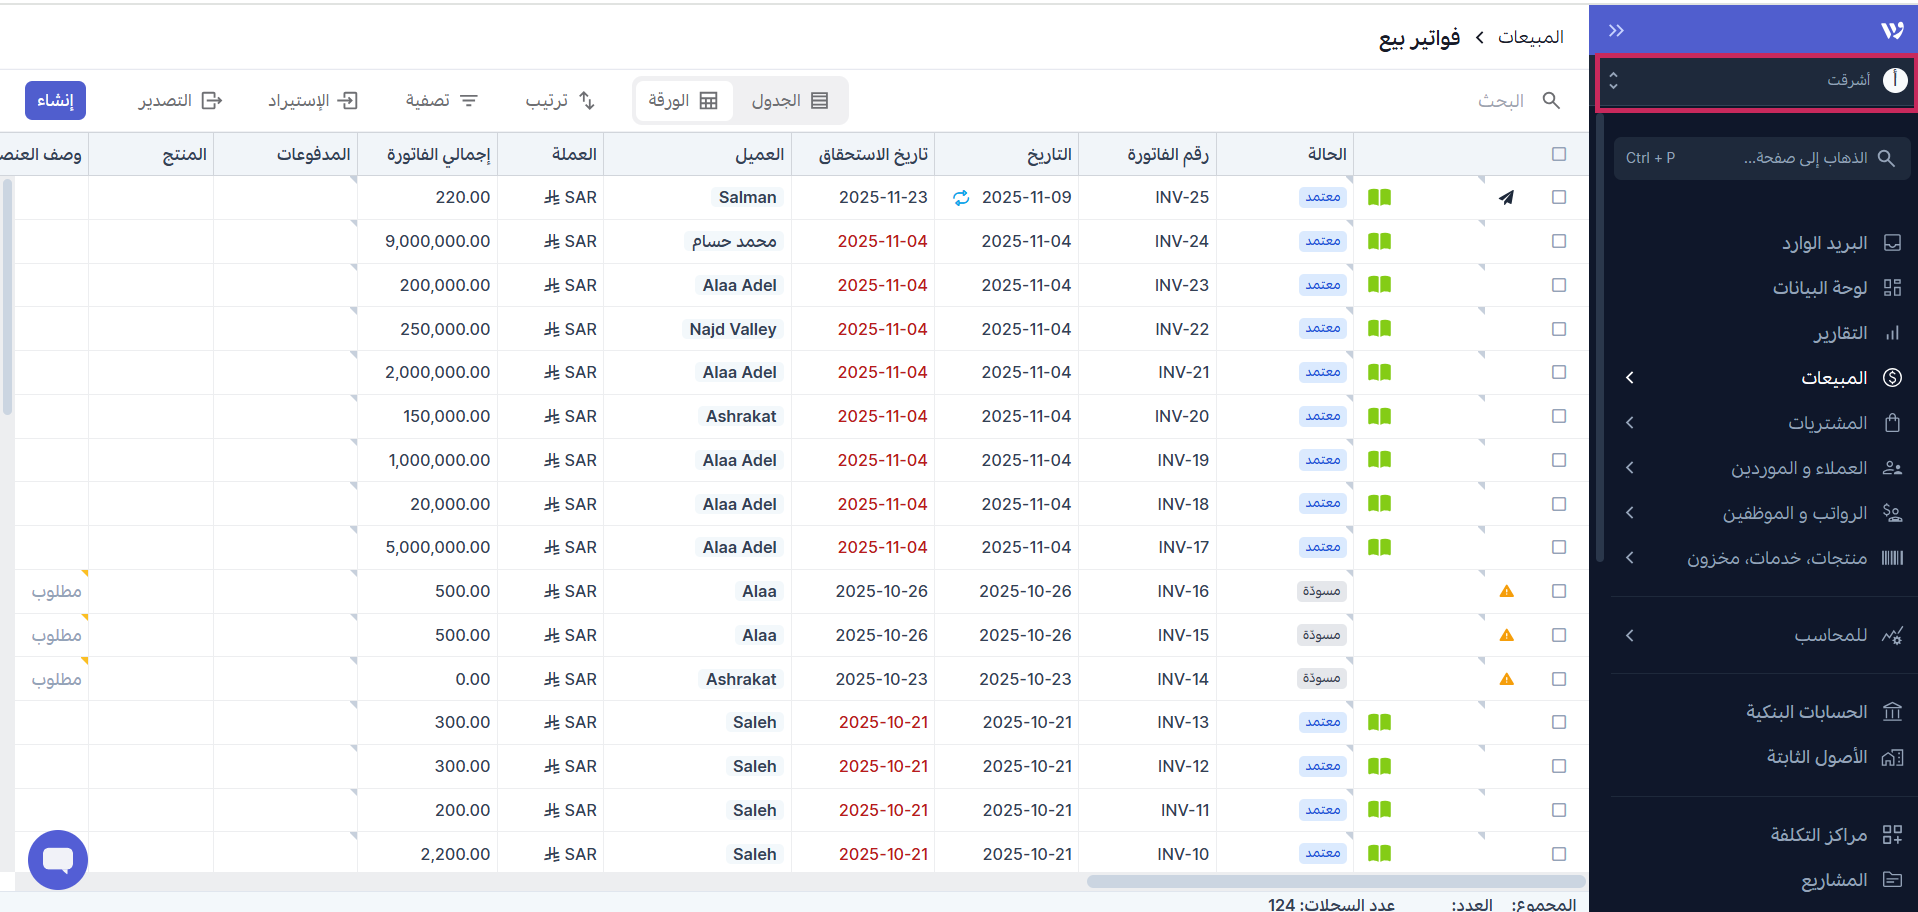Click the blue Create button
This screenshot has width=1918, height=912.
pos(55,101)
